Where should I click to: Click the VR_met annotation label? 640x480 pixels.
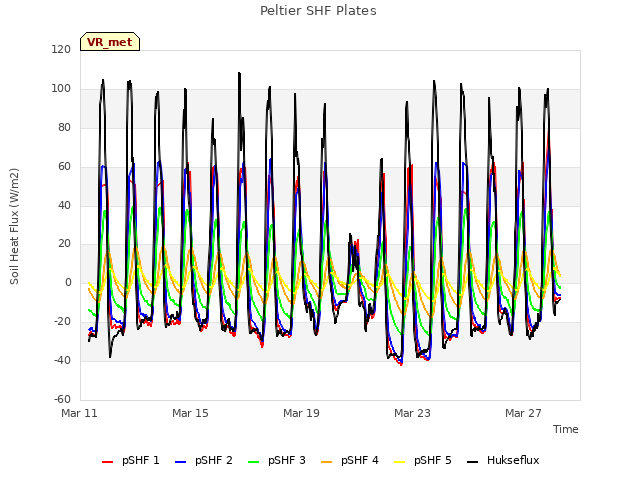110,42
